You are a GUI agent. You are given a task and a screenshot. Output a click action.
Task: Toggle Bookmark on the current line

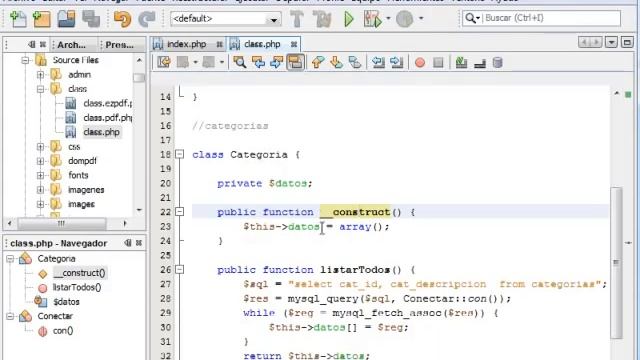pyautogui.click(x=355, y=62)
